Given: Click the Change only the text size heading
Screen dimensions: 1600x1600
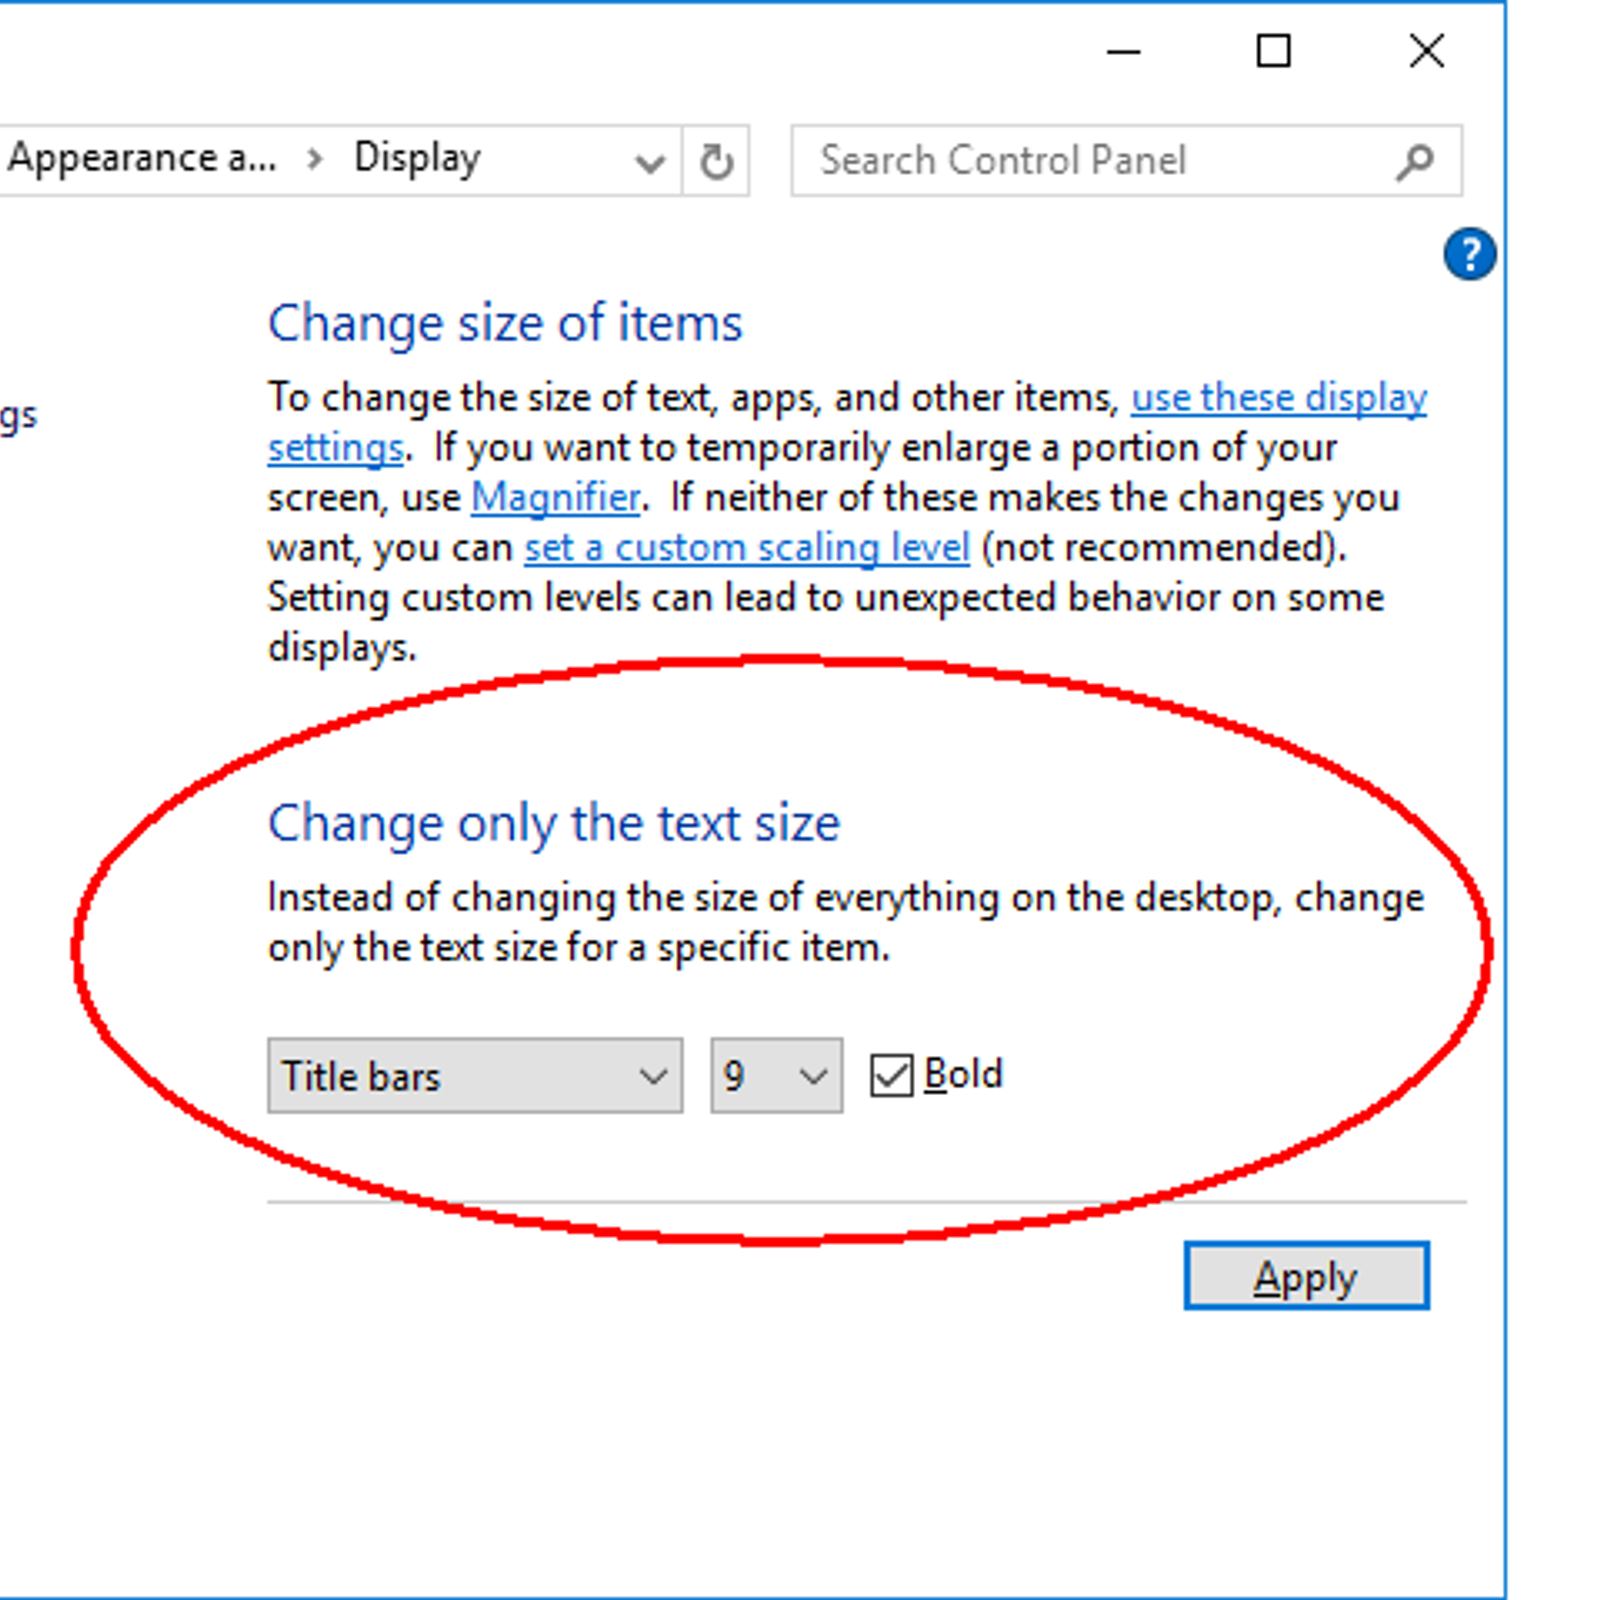Looking at the screenshot, I should pos(553,822).
